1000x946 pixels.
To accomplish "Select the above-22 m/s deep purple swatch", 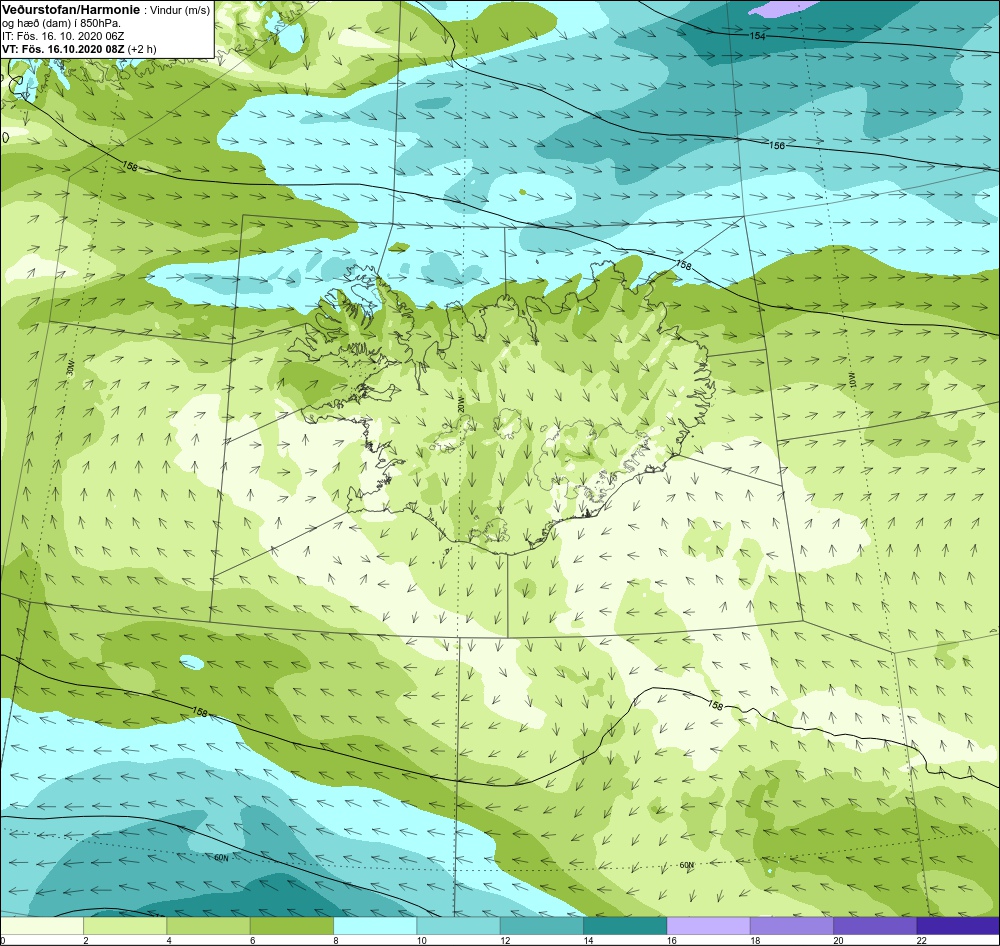I will (x=958, y=925).
